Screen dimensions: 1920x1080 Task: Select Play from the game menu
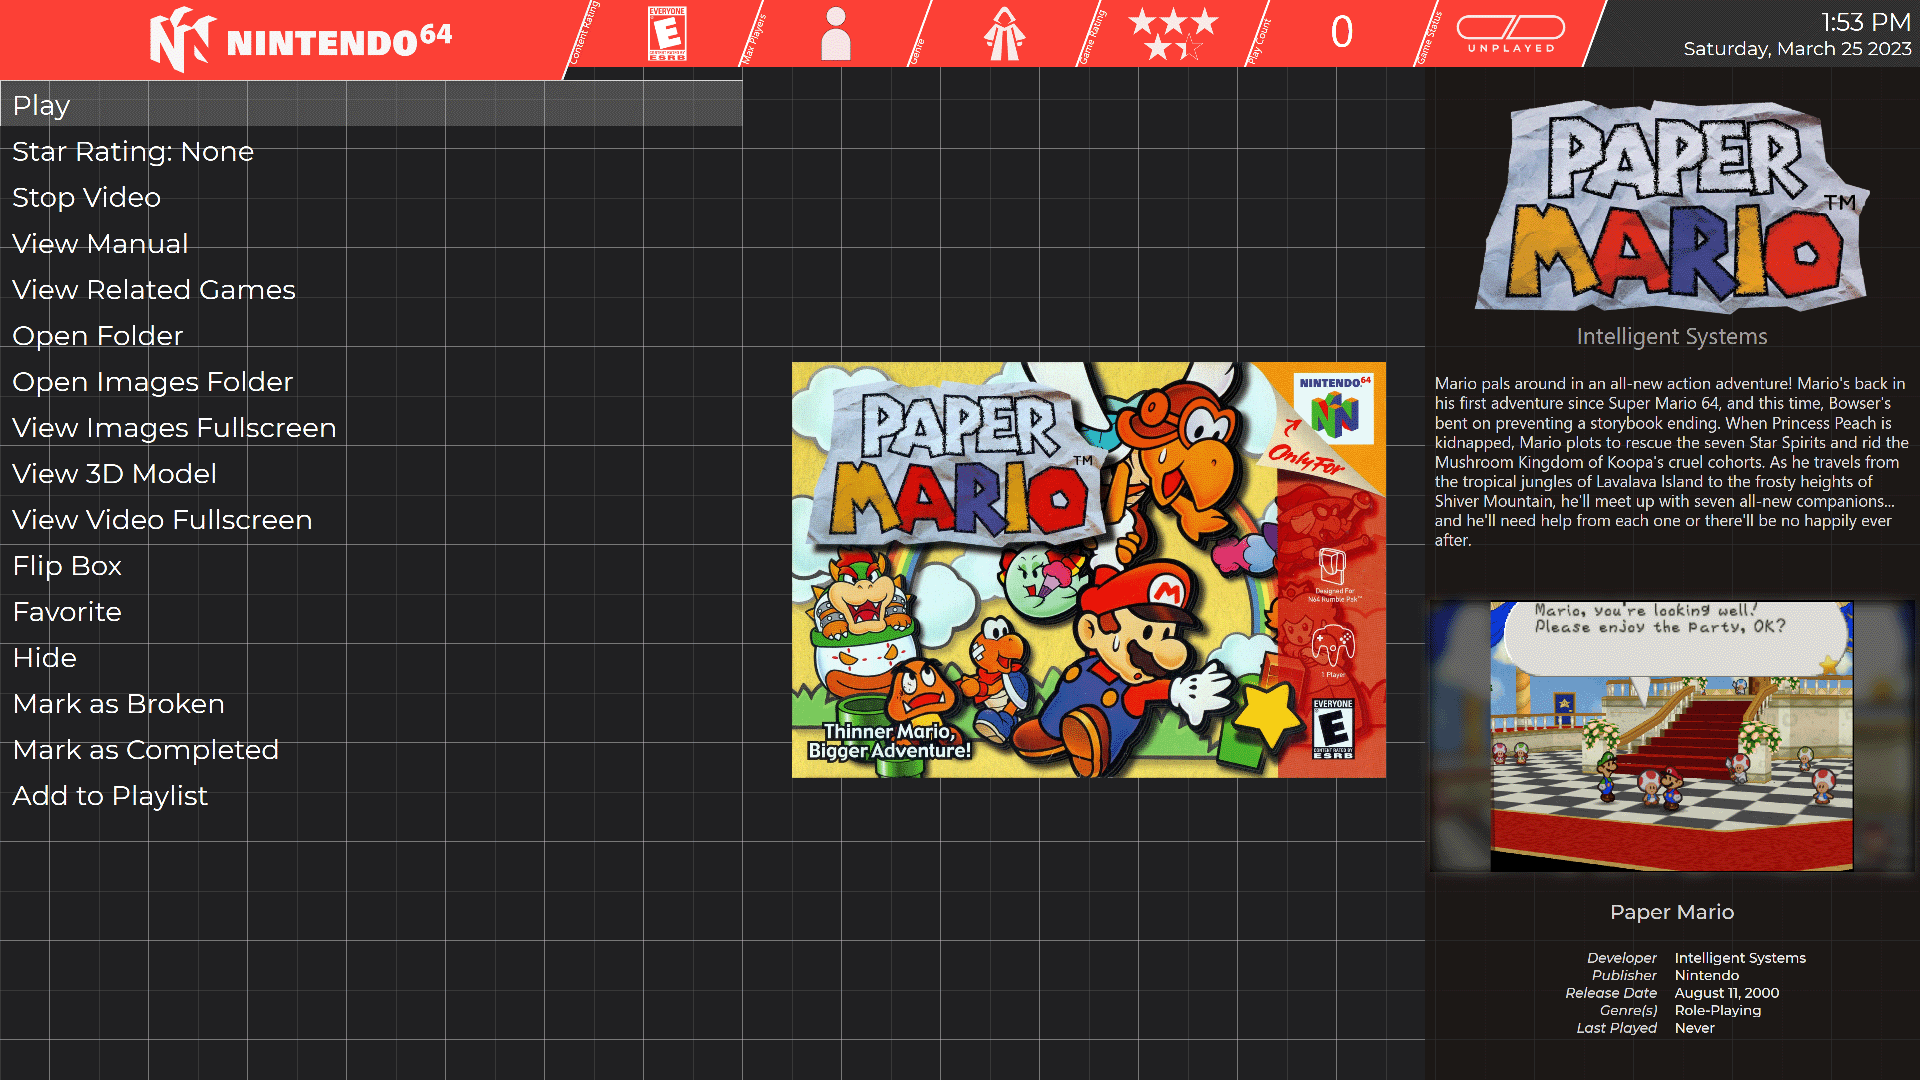[x=371, y=104]
